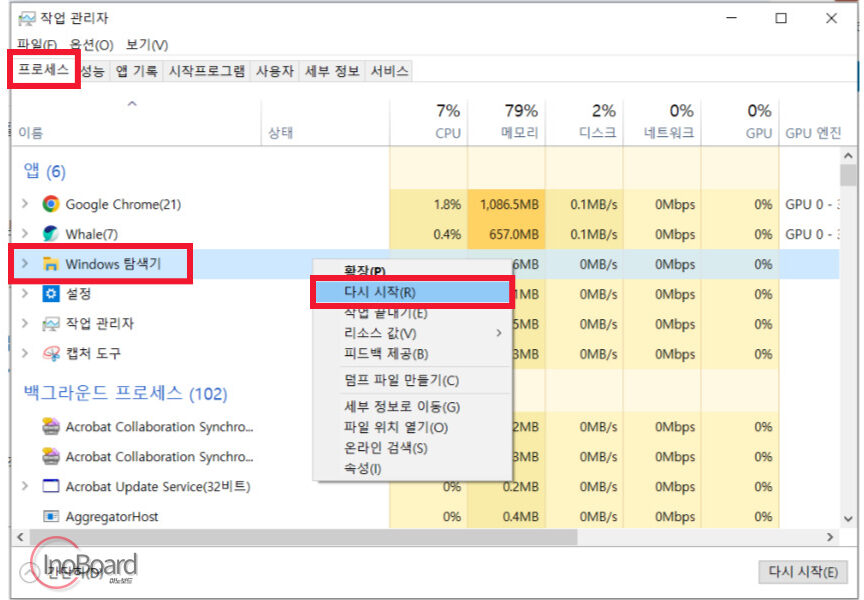
Task: Click the Windows 탐색기 folder icon
Action: point(51,264)
